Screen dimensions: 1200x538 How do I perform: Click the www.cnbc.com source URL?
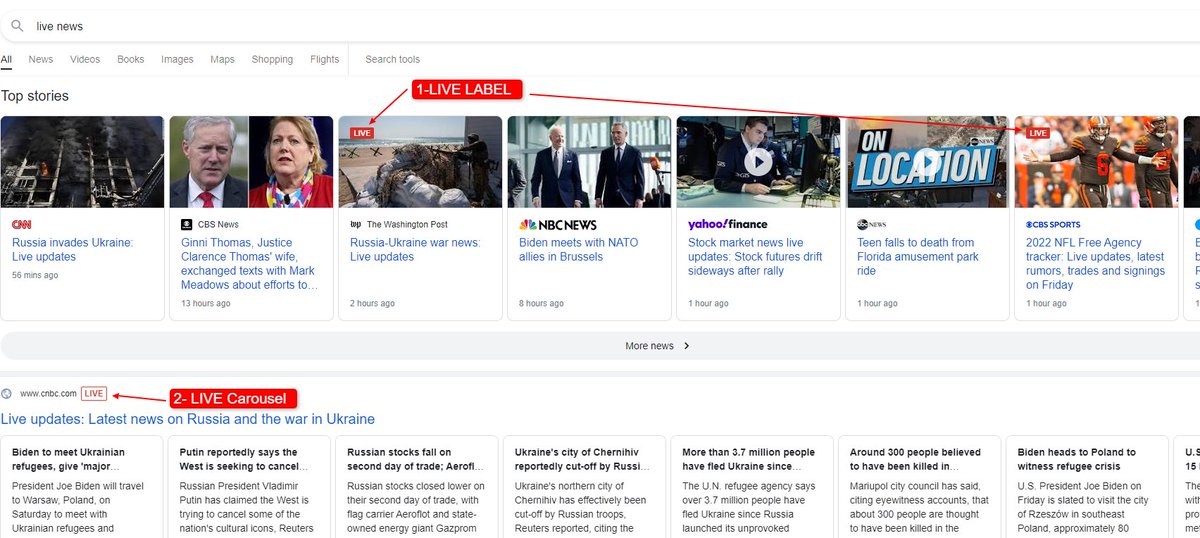click(48, 394)
